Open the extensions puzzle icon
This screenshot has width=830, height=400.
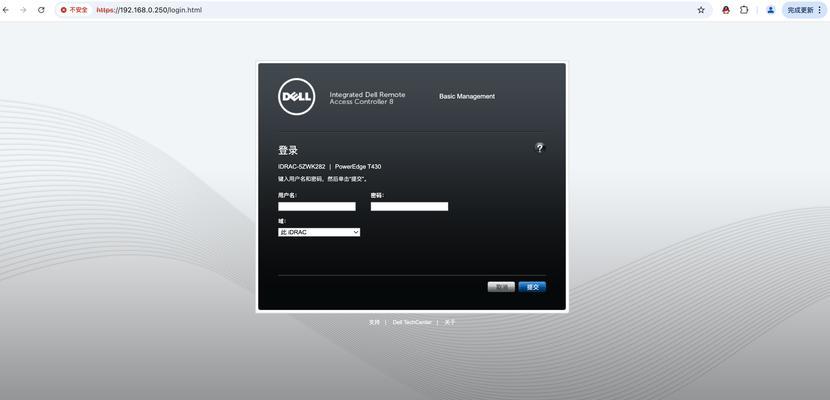744,10
